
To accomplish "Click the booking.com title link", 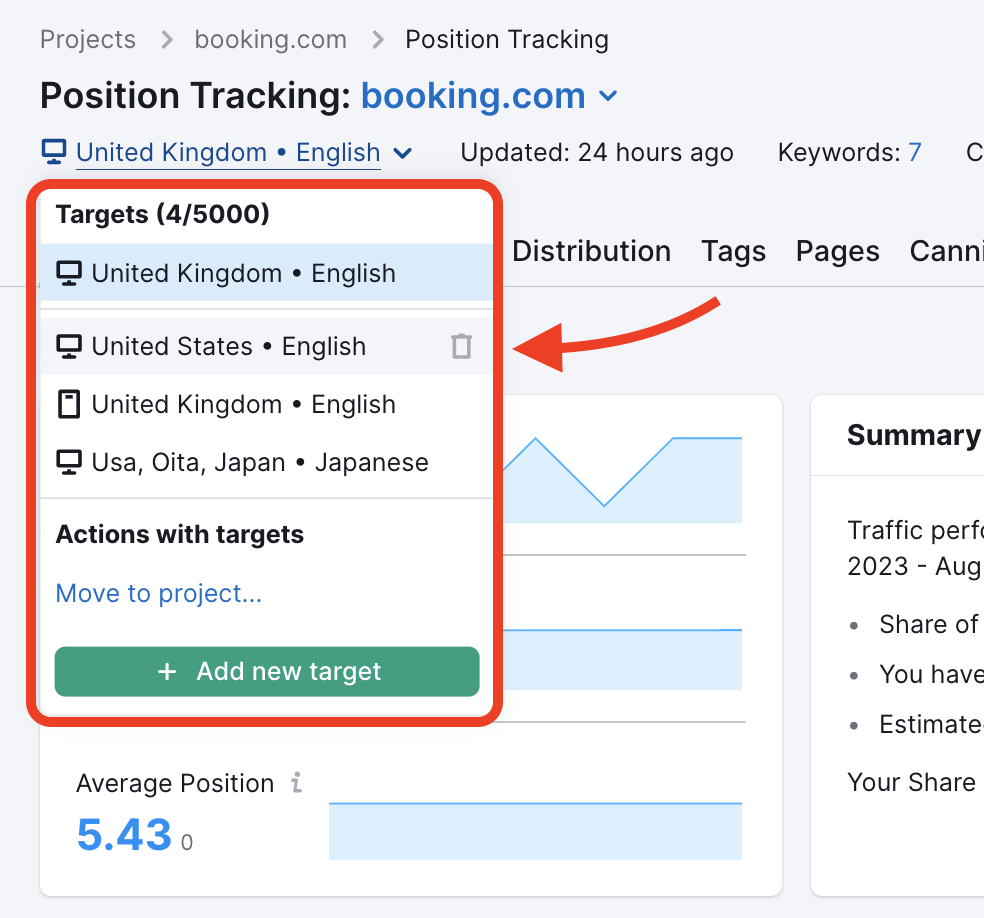I will coord(473,96).
